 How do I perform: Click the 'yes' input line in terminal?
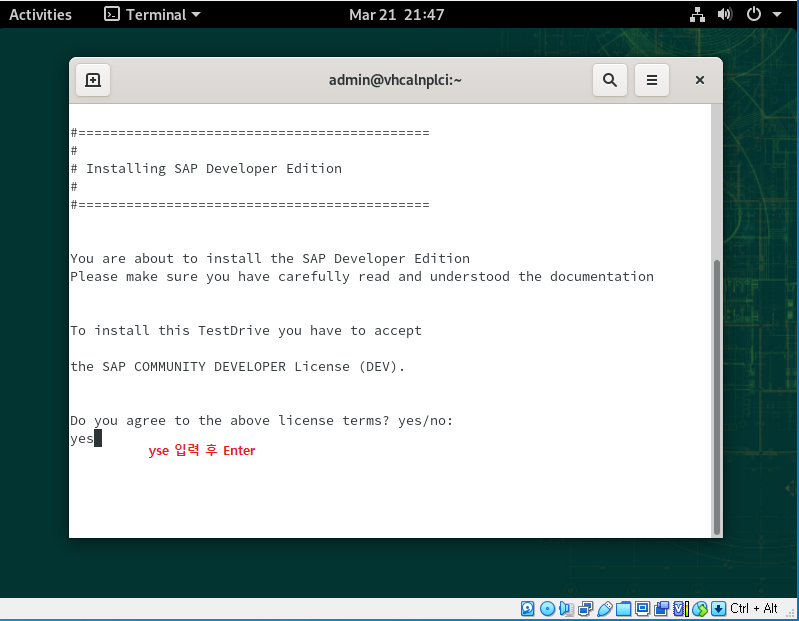tap(86, 439)
